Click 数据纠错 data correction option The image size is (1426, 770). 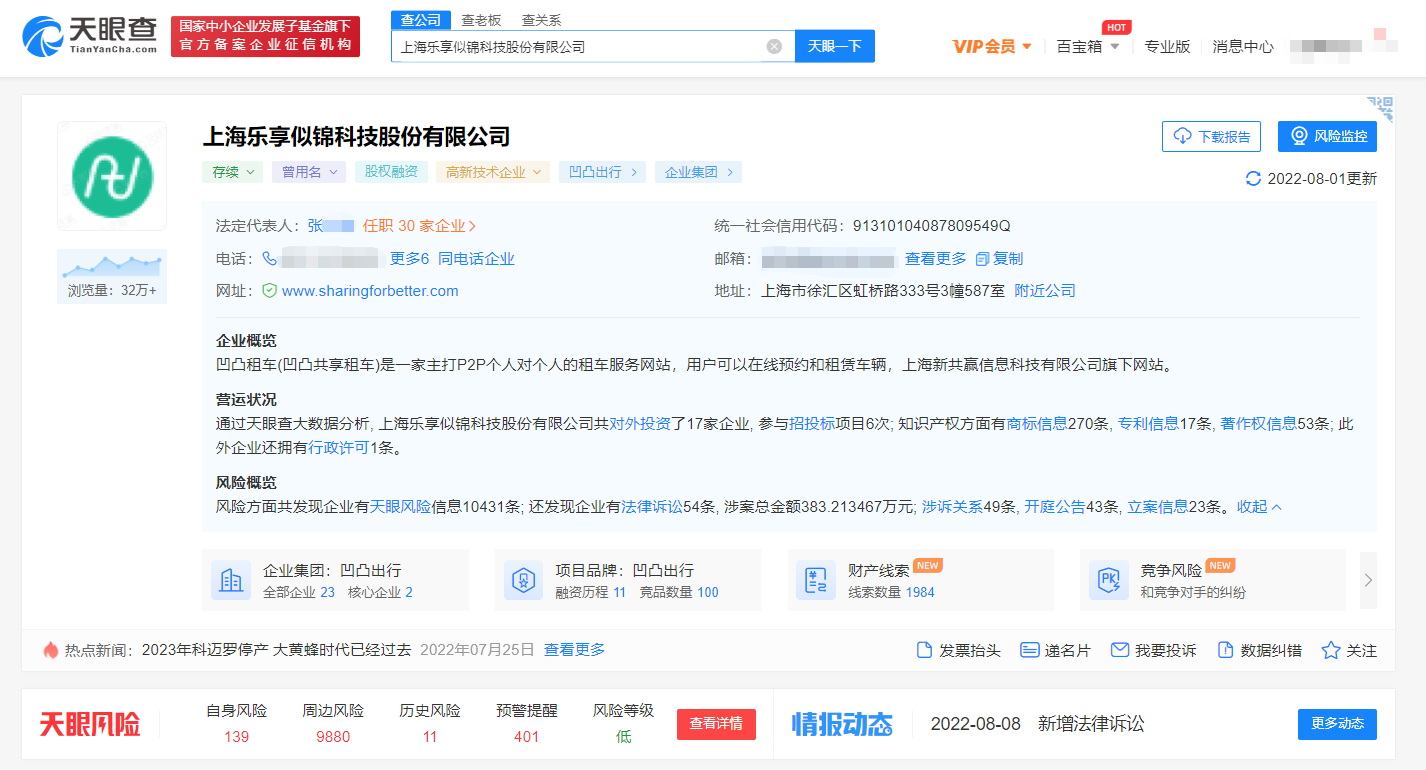[x=1260, y=650]
